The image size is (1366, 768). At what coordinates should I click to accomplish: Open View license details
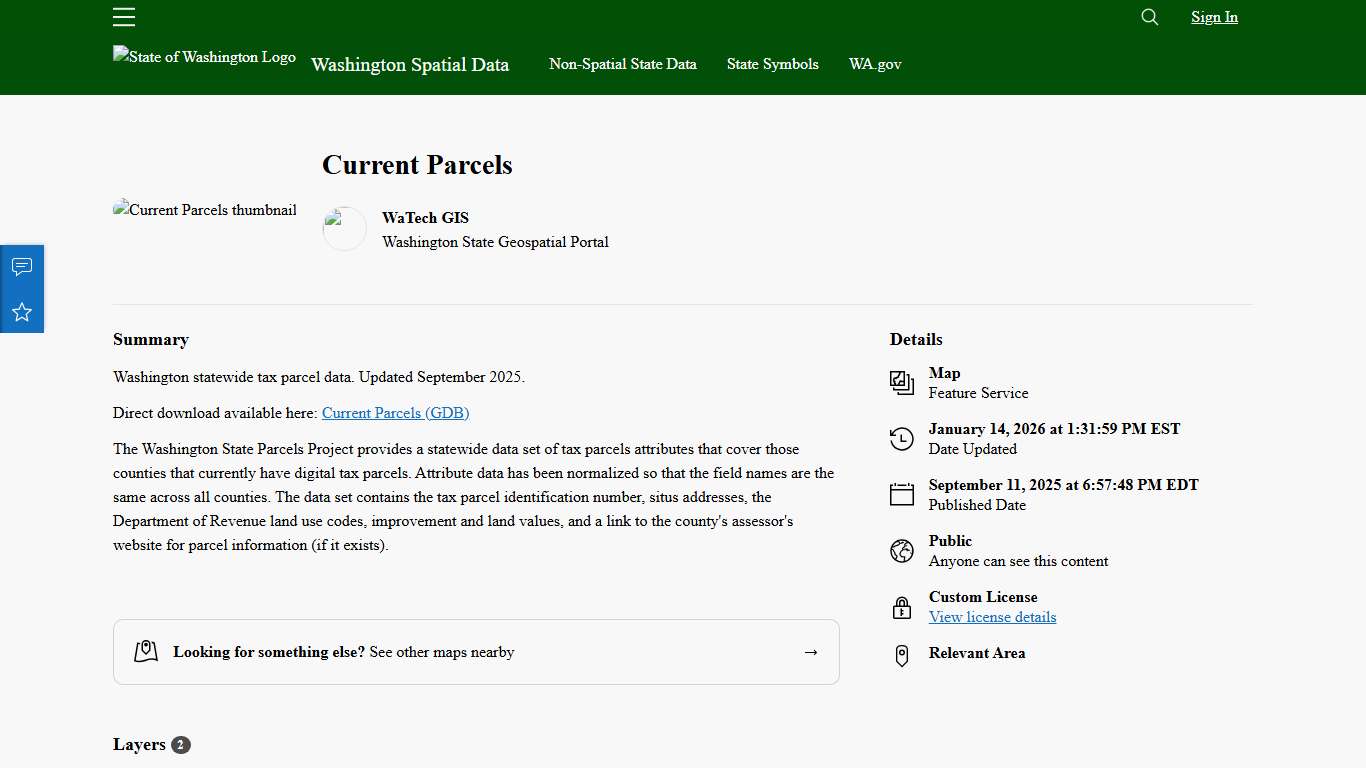coord(992,617)
